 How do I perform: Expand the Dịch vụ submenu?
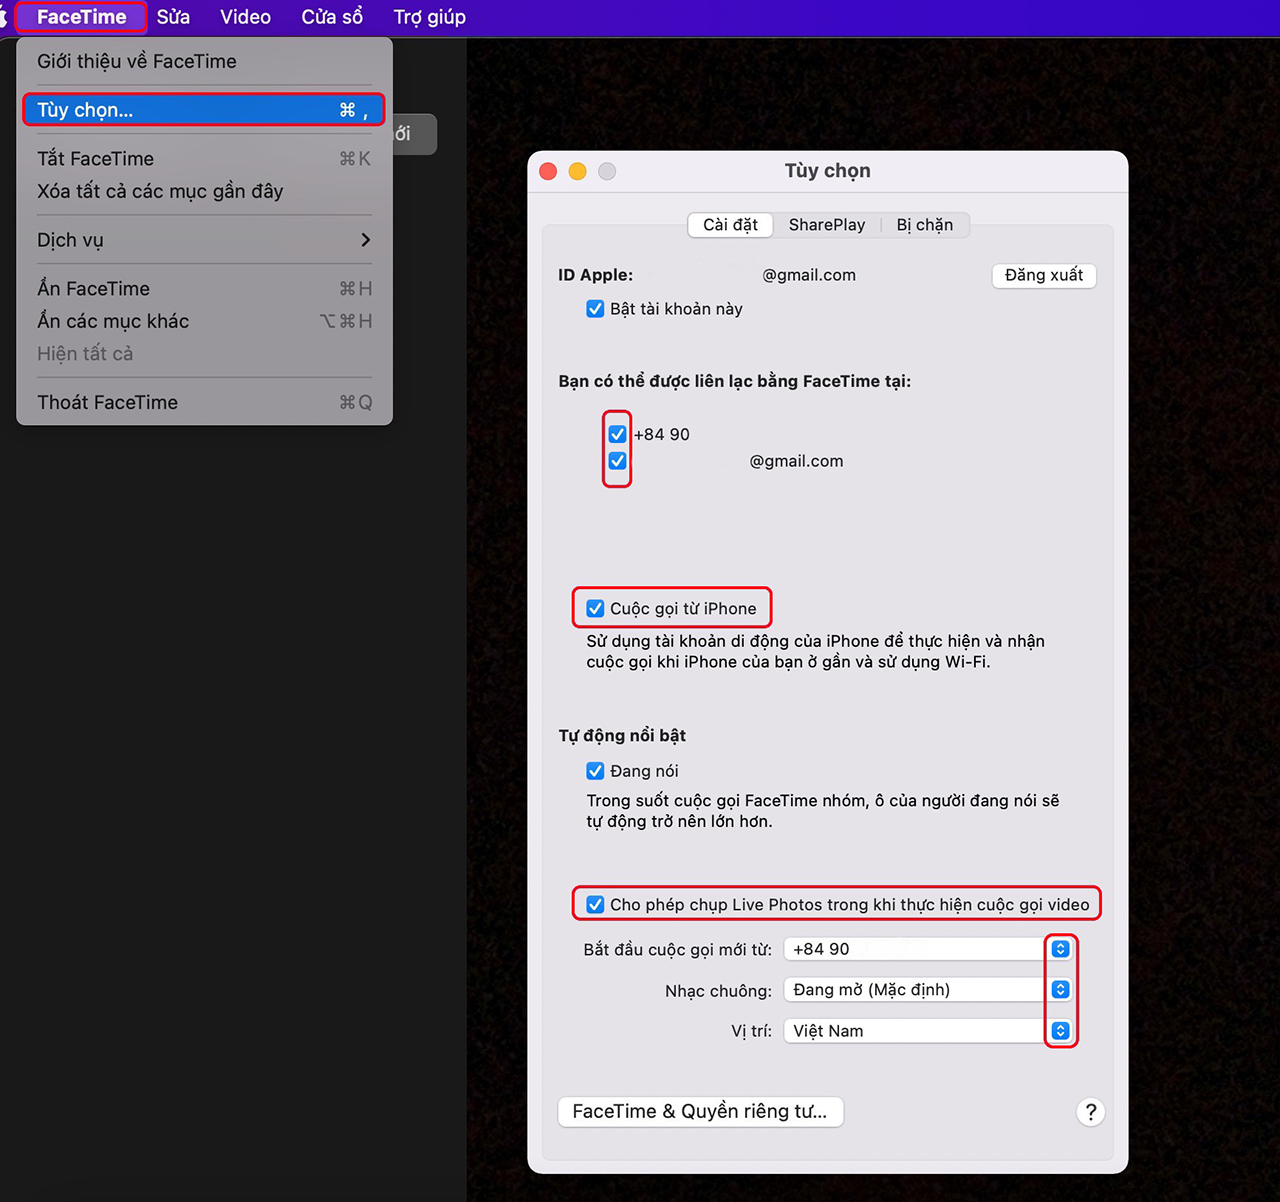[x=204, y=240]
